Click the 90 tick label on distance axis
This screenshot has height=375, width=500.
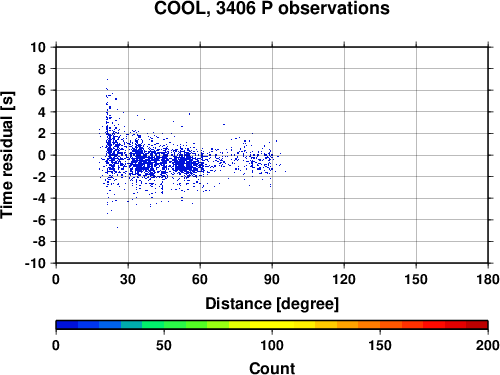[x=272, y=279]
